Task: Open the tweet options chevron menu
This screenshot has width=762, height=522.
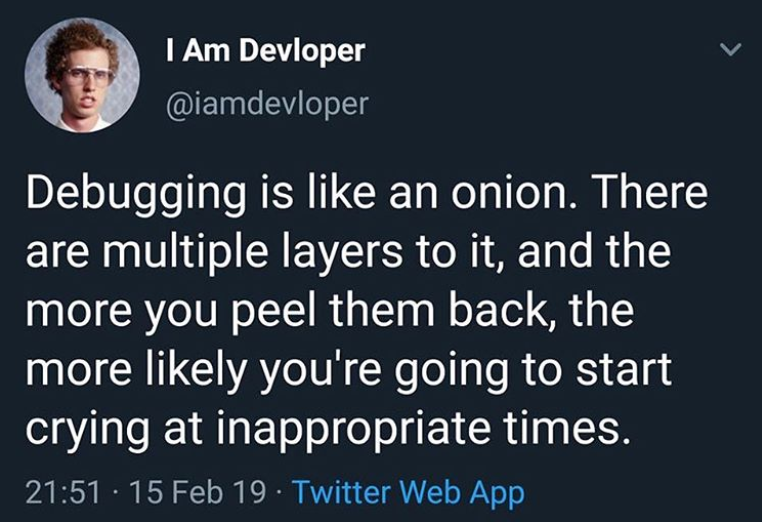Action: point(730,49)
